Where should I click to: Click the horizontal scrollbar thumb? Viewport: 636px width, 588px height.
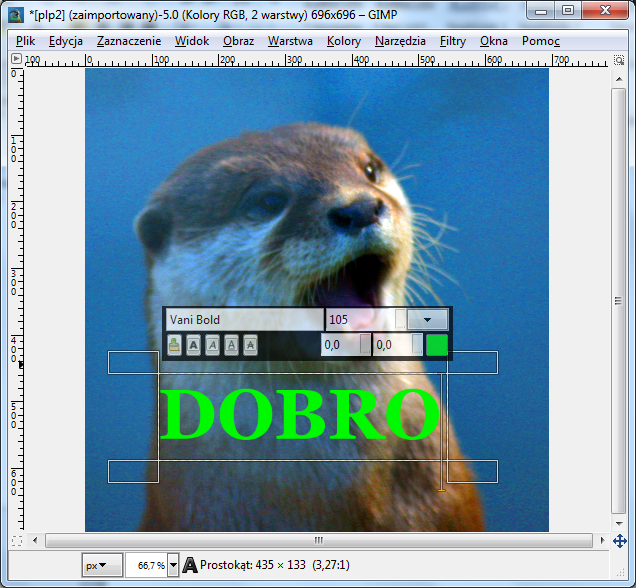click(319, 541)
